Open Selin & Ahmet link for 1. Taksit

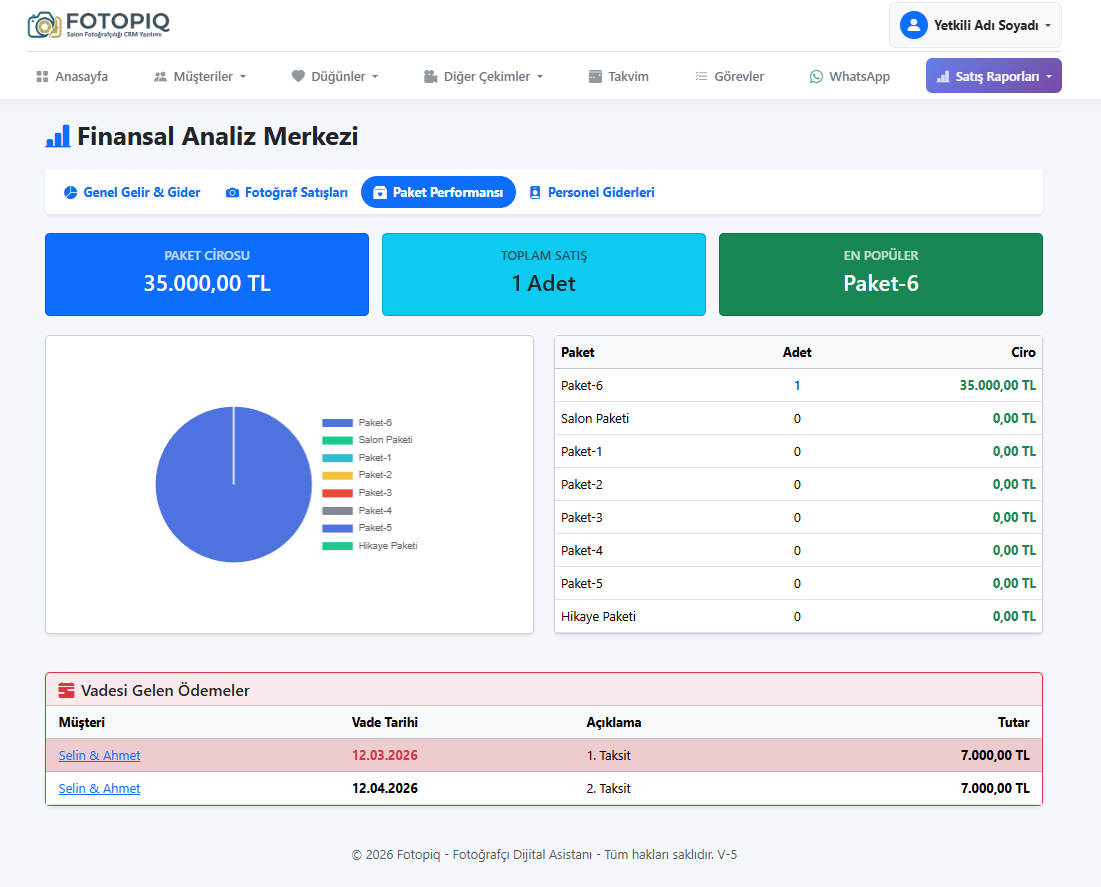99,755
